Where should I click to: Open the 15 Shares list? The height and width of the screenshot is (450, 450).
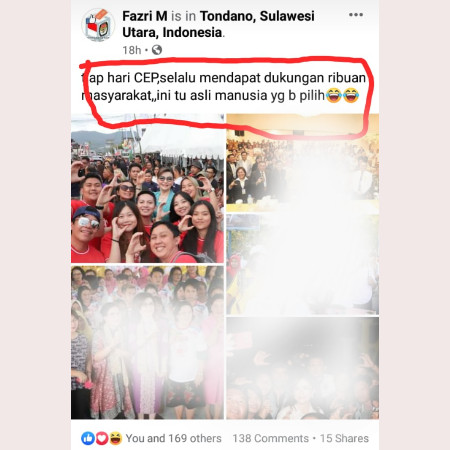344,438
